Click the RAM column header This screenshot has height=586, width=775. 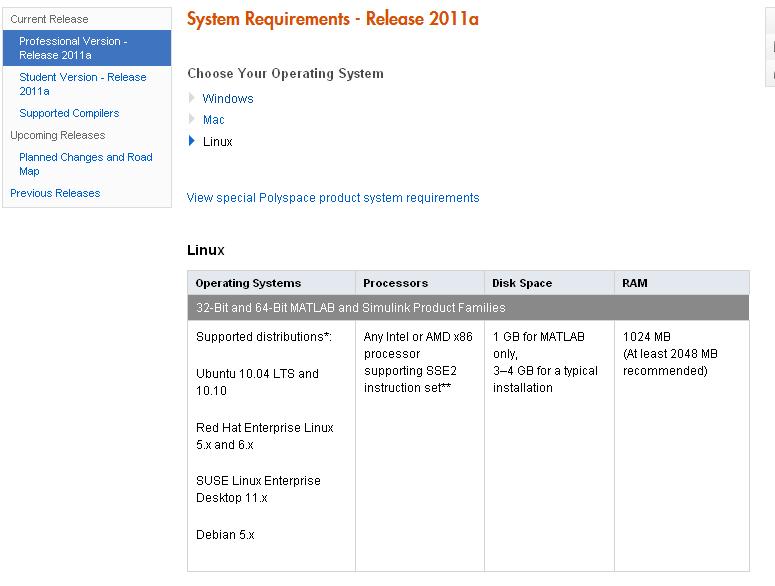(635, 283)
